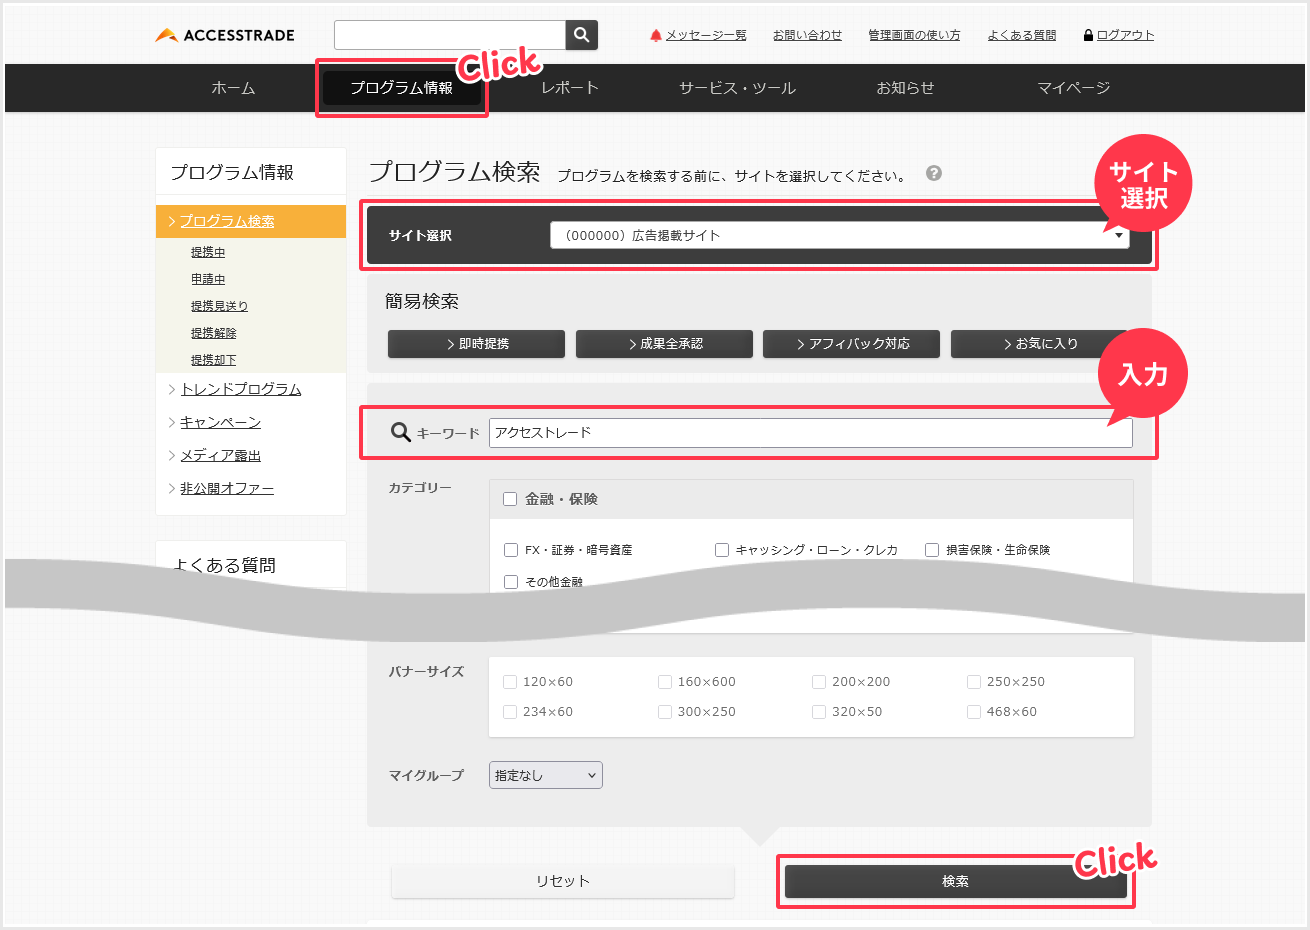Click the 即時提携 quick search button
This screenshot has width=1310, height=930.
tap(476, 344)
